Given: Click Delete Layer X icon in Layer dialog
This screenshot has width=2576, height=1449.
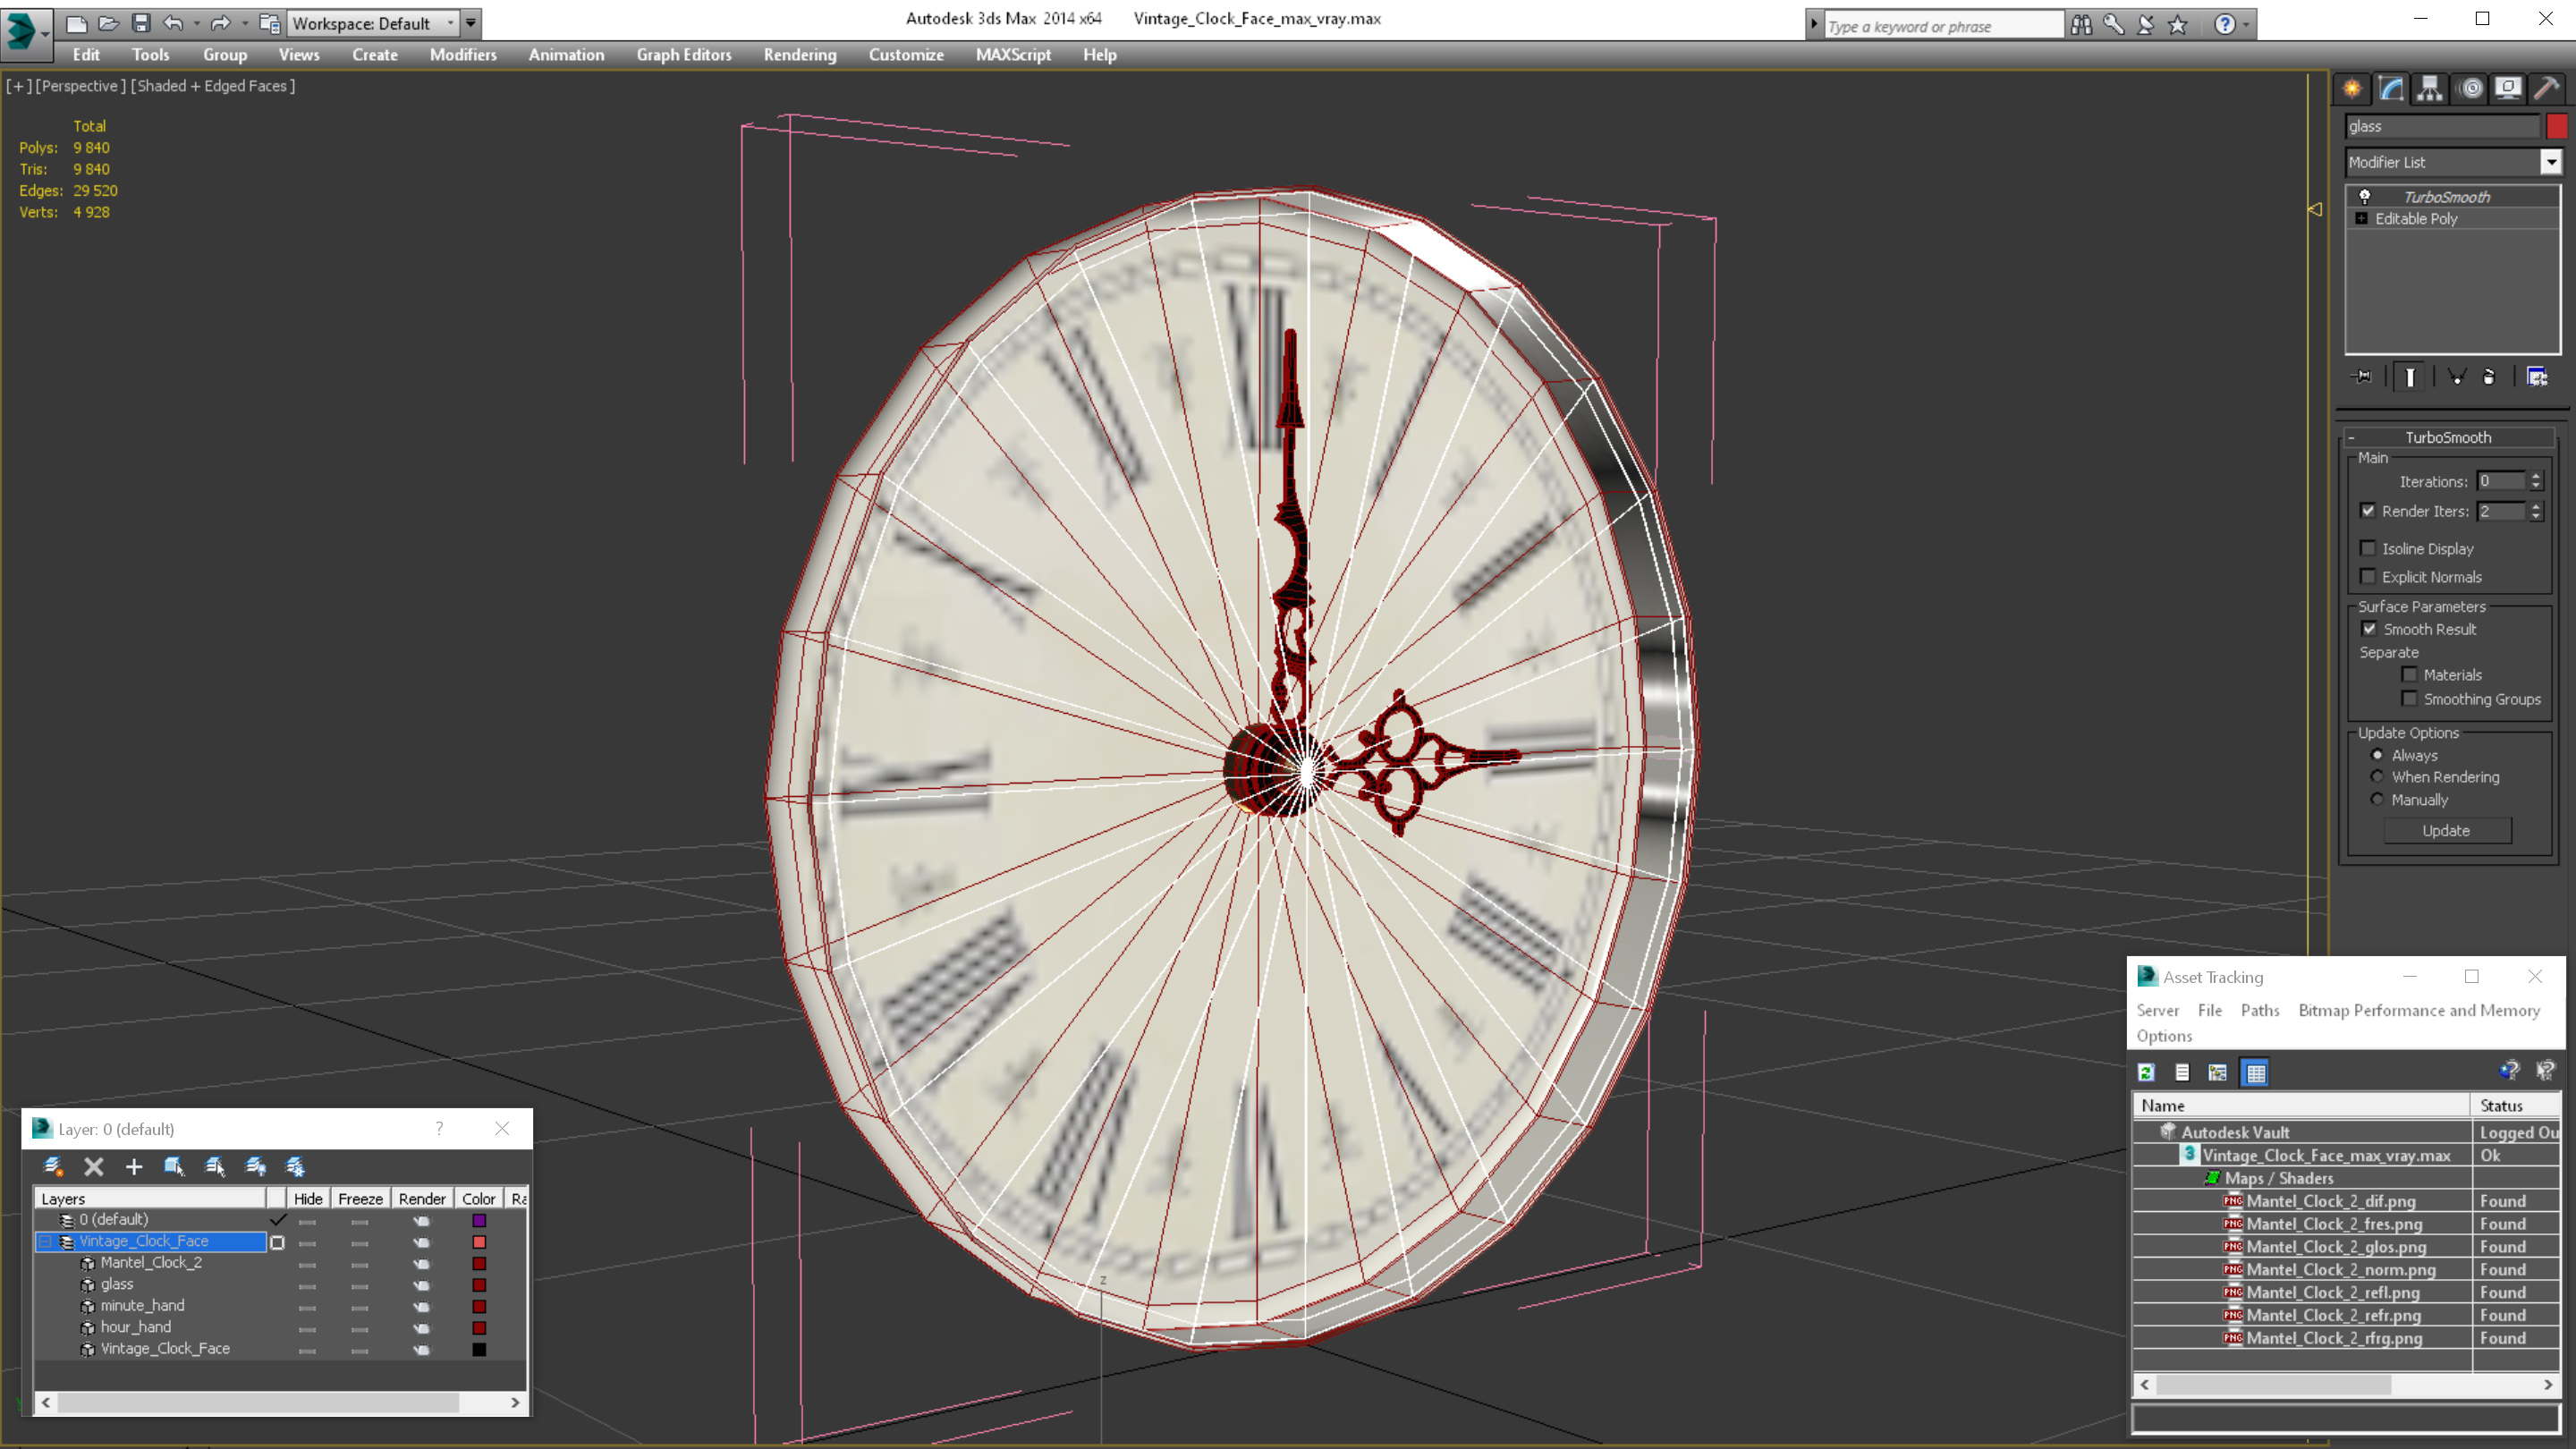Looking at the screenshot, I should coord(94,1166).
